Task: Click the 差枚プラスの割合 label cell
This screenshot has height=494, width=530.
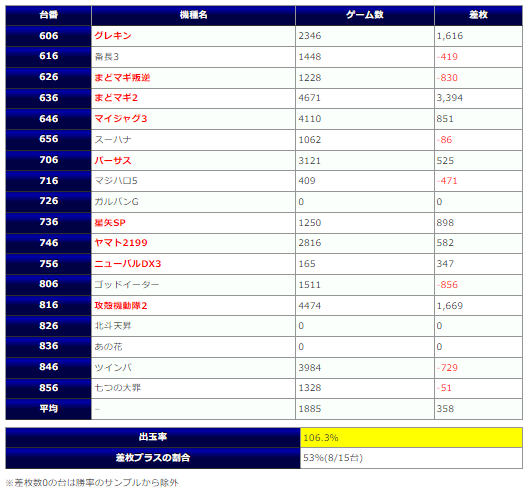Action: coord(153,458)
